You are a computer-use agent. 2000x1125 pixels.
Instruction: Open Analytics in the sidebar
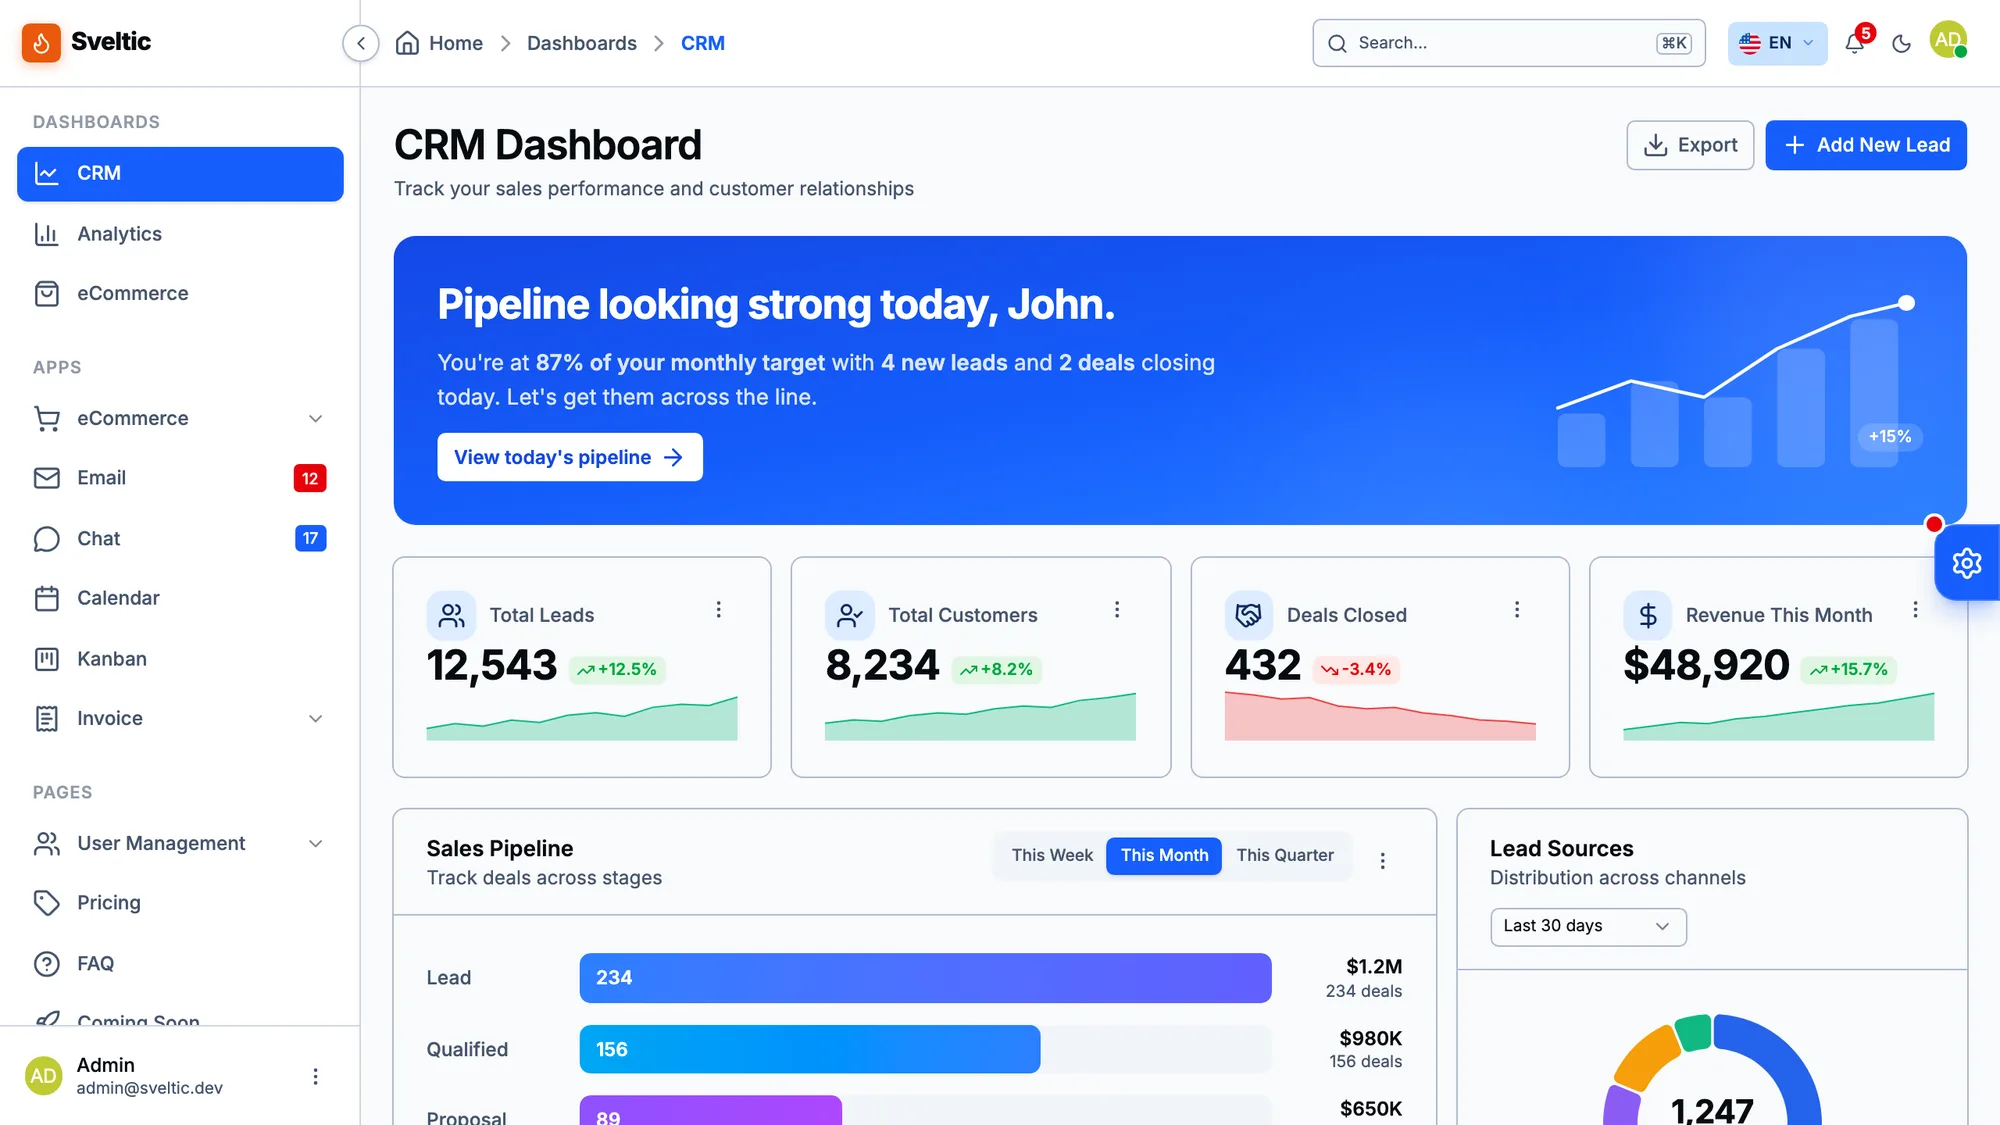(x=180, y=234)
